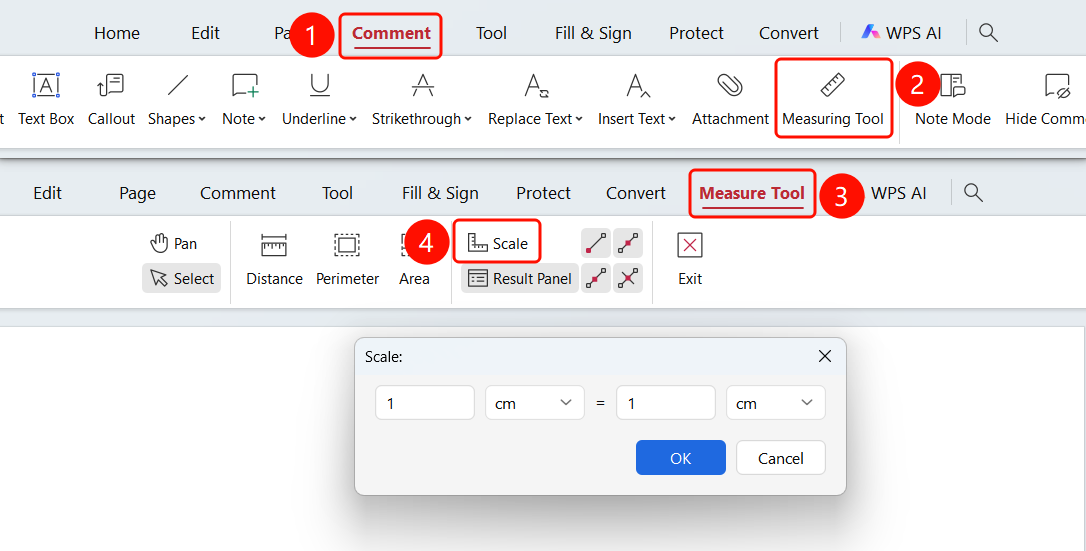
Task: Open Protect tab in upper ribbon
Action: (x=696, y=33)
